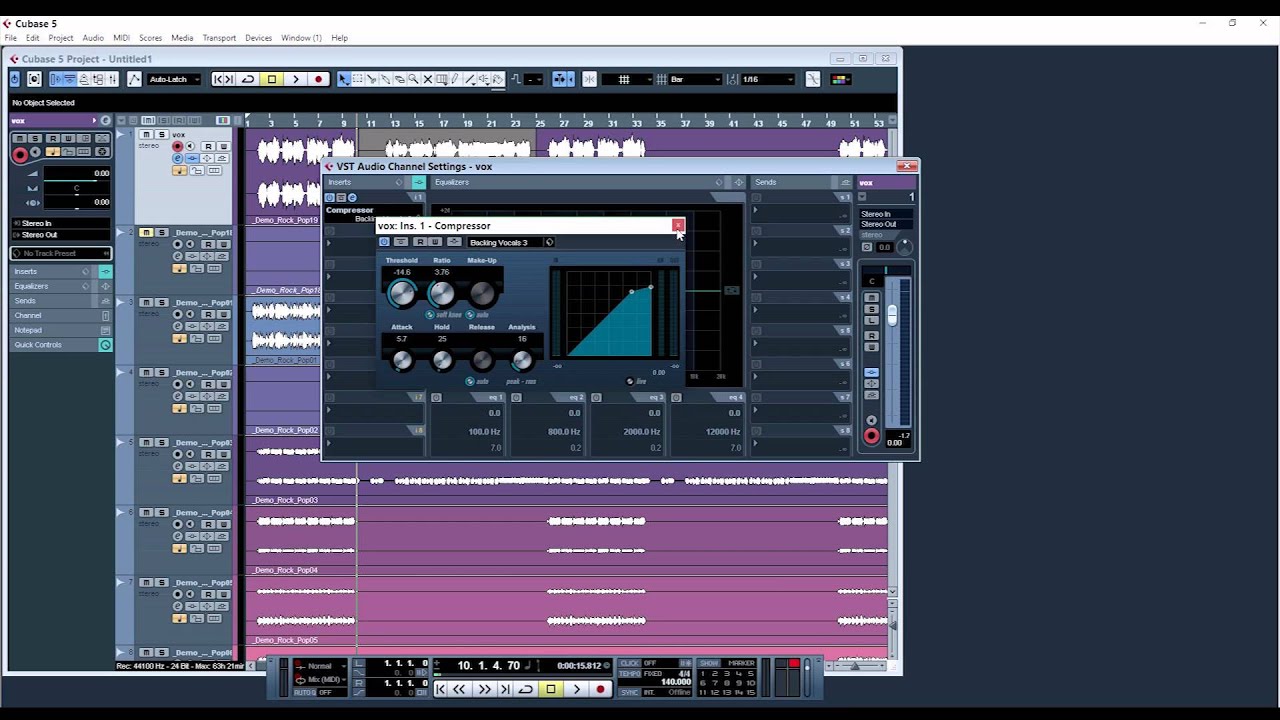1280x720 pixels.
Task: Toggle the compressor bypass power button
Action: [x=384, y=242]
